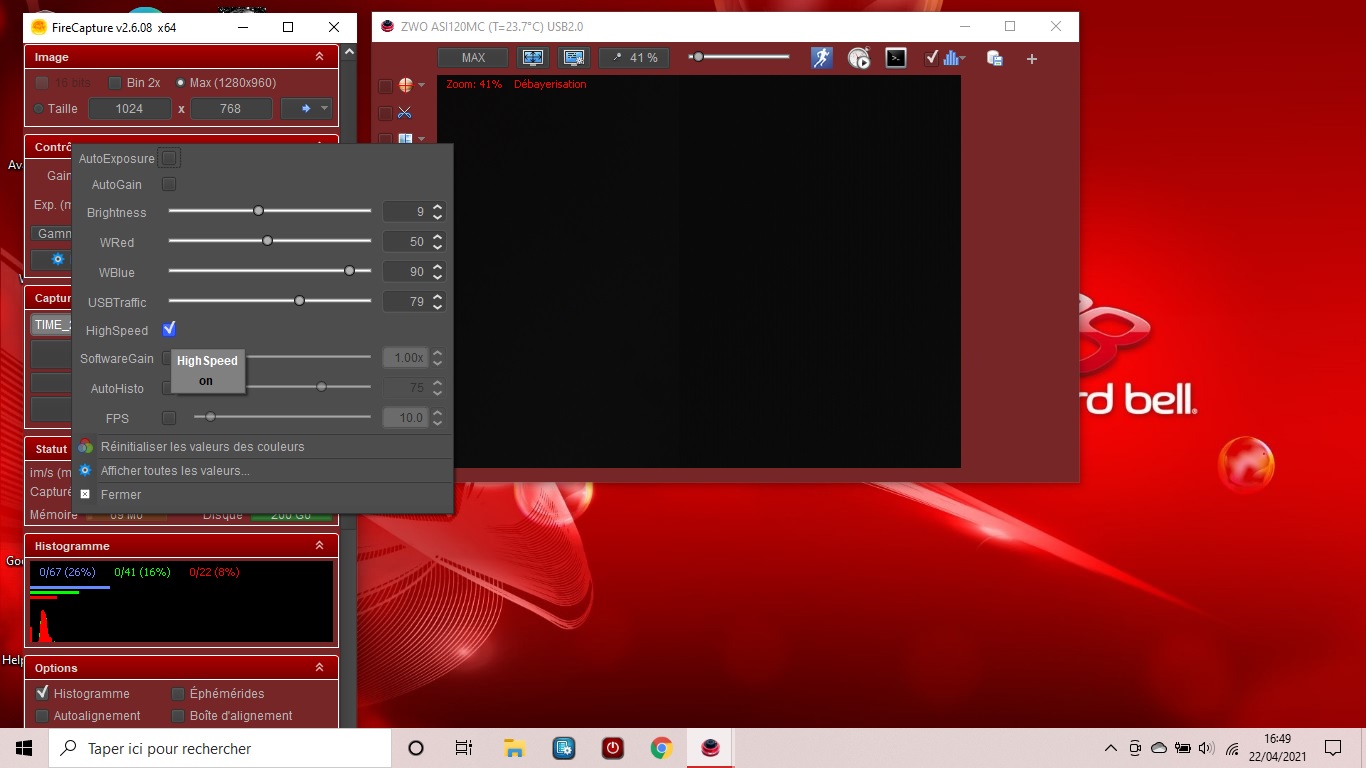Click the blue document-with-gear taskbar icon
Image resolution: width=1366 pixels, height=768 pixels.
click(563, 748)
